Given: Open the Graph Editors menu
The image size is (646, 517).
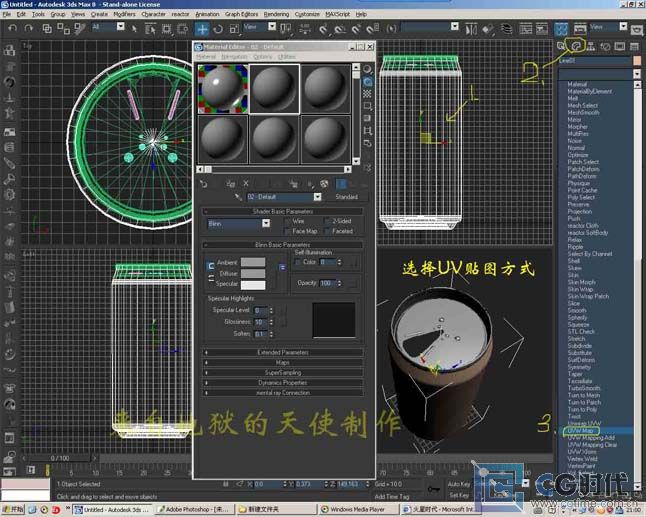Looking at the screenshot, I should 241,14.
